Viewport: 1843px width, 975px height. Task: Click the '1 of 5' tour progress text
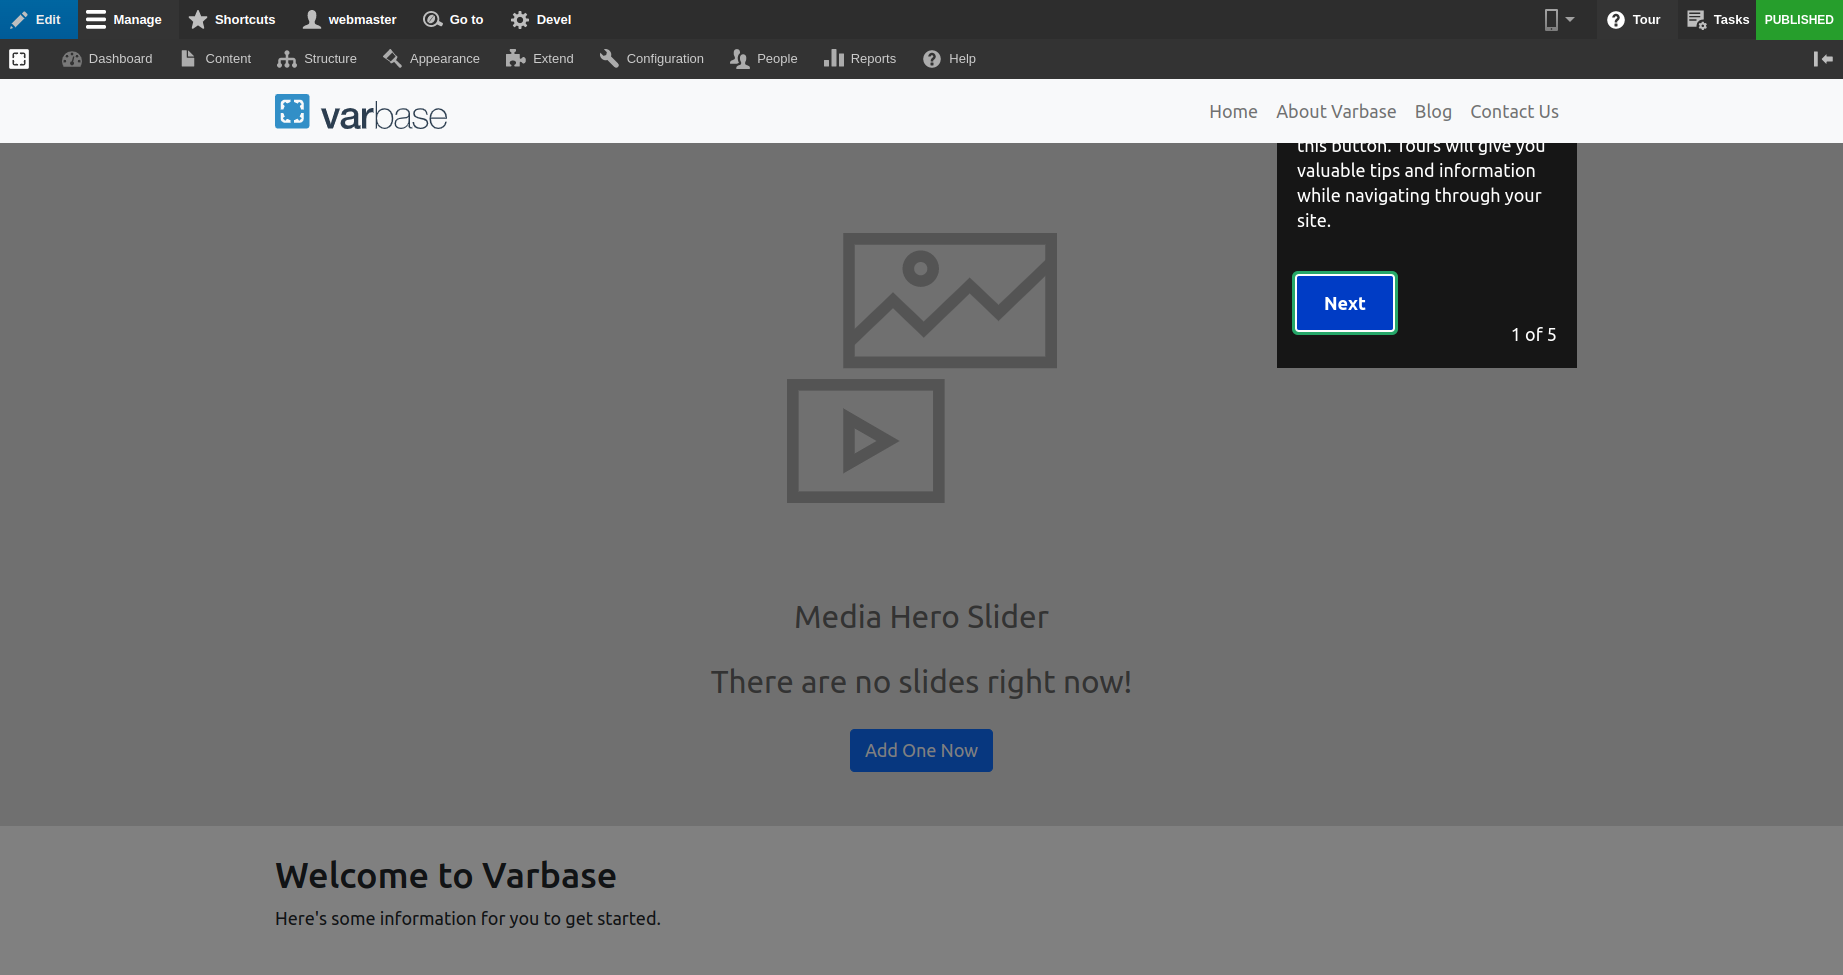[x=1533, y=334]
